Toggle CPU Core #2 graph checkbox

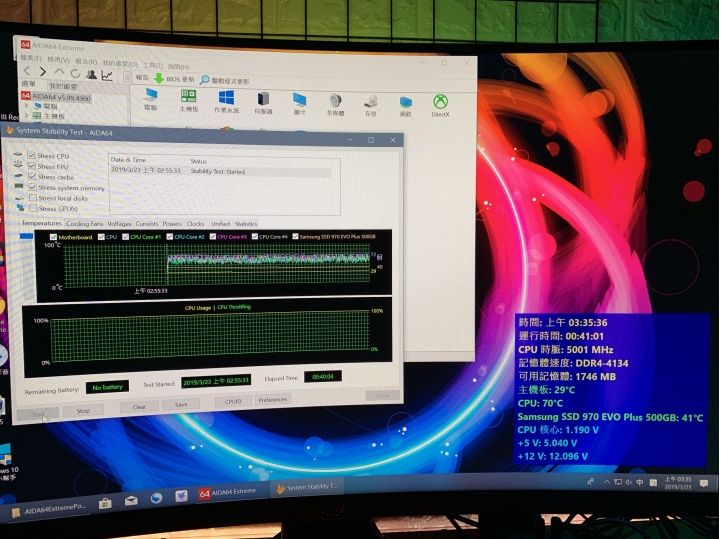(x=170, y=236)
